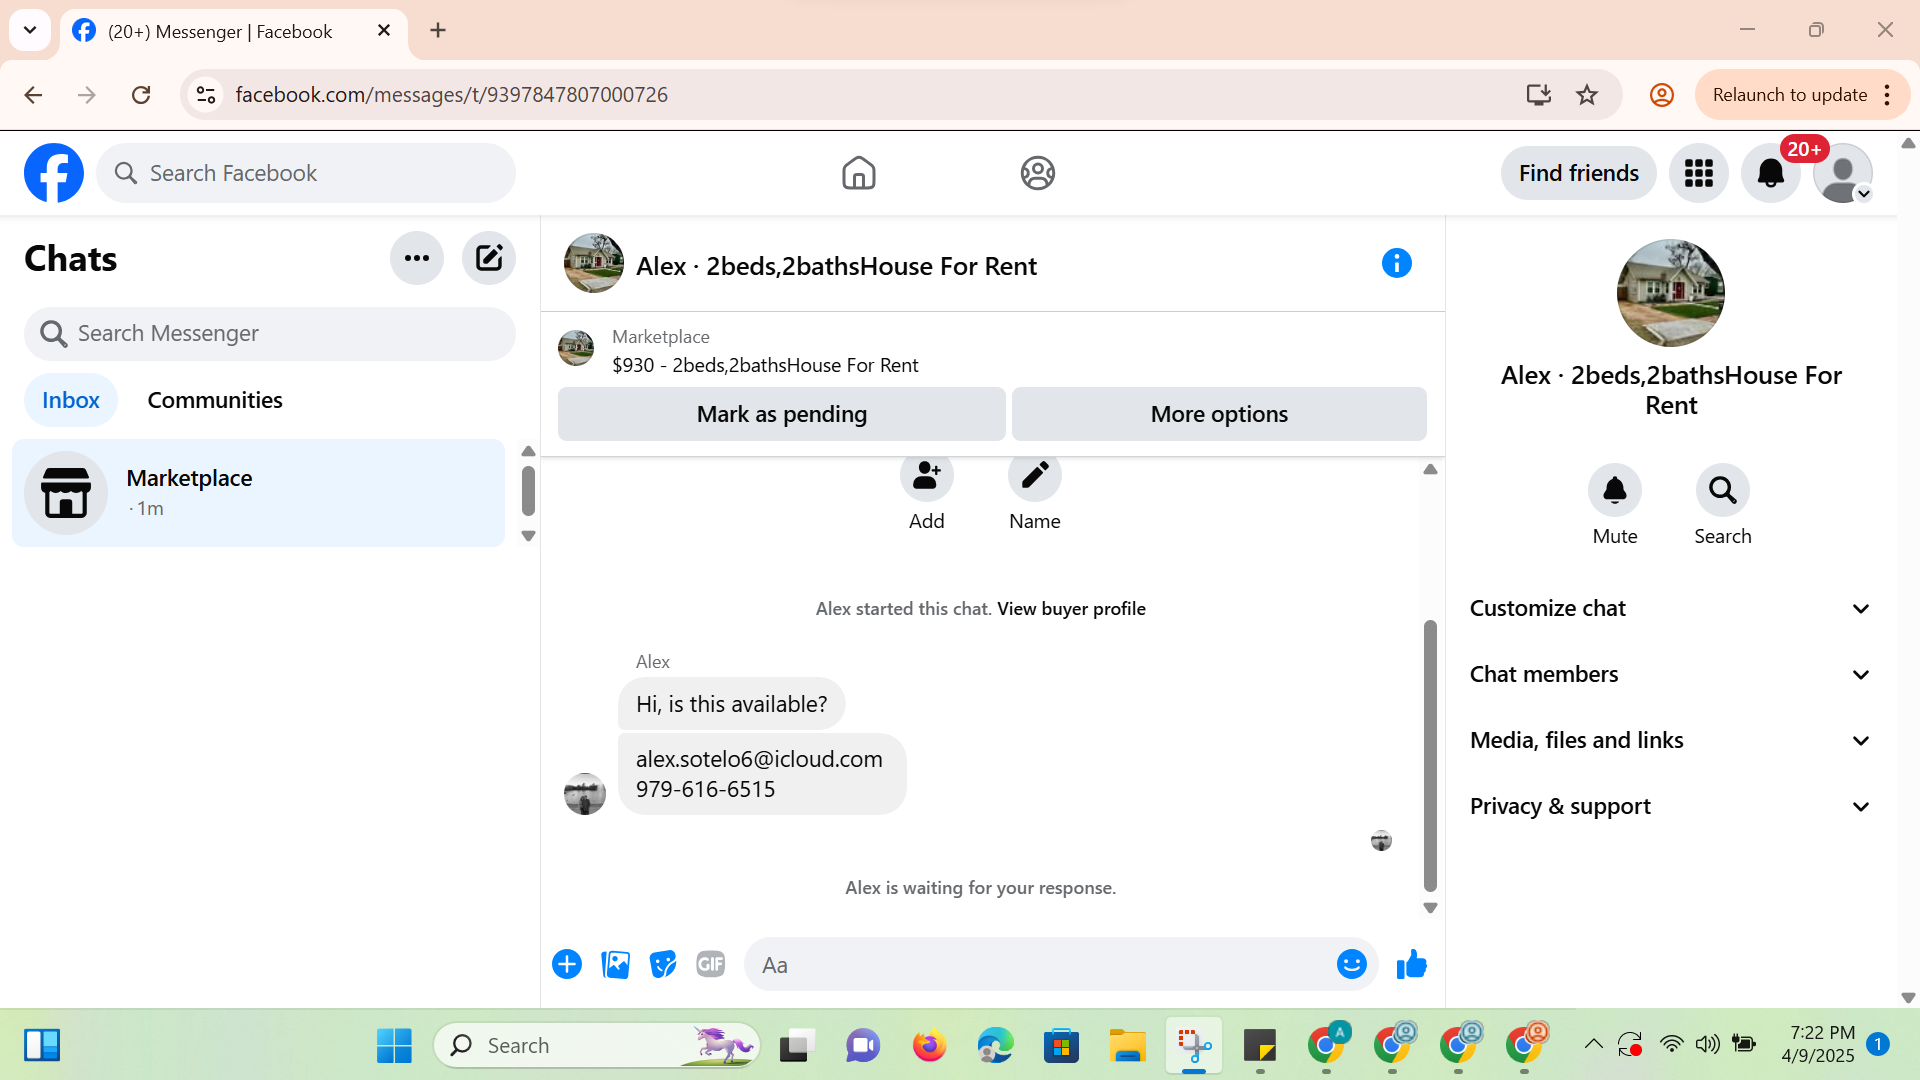Bookmark this page with the star icon
This screenshot has height=1080, width=1920.
pyautogui.click(x=1587, y=95)
